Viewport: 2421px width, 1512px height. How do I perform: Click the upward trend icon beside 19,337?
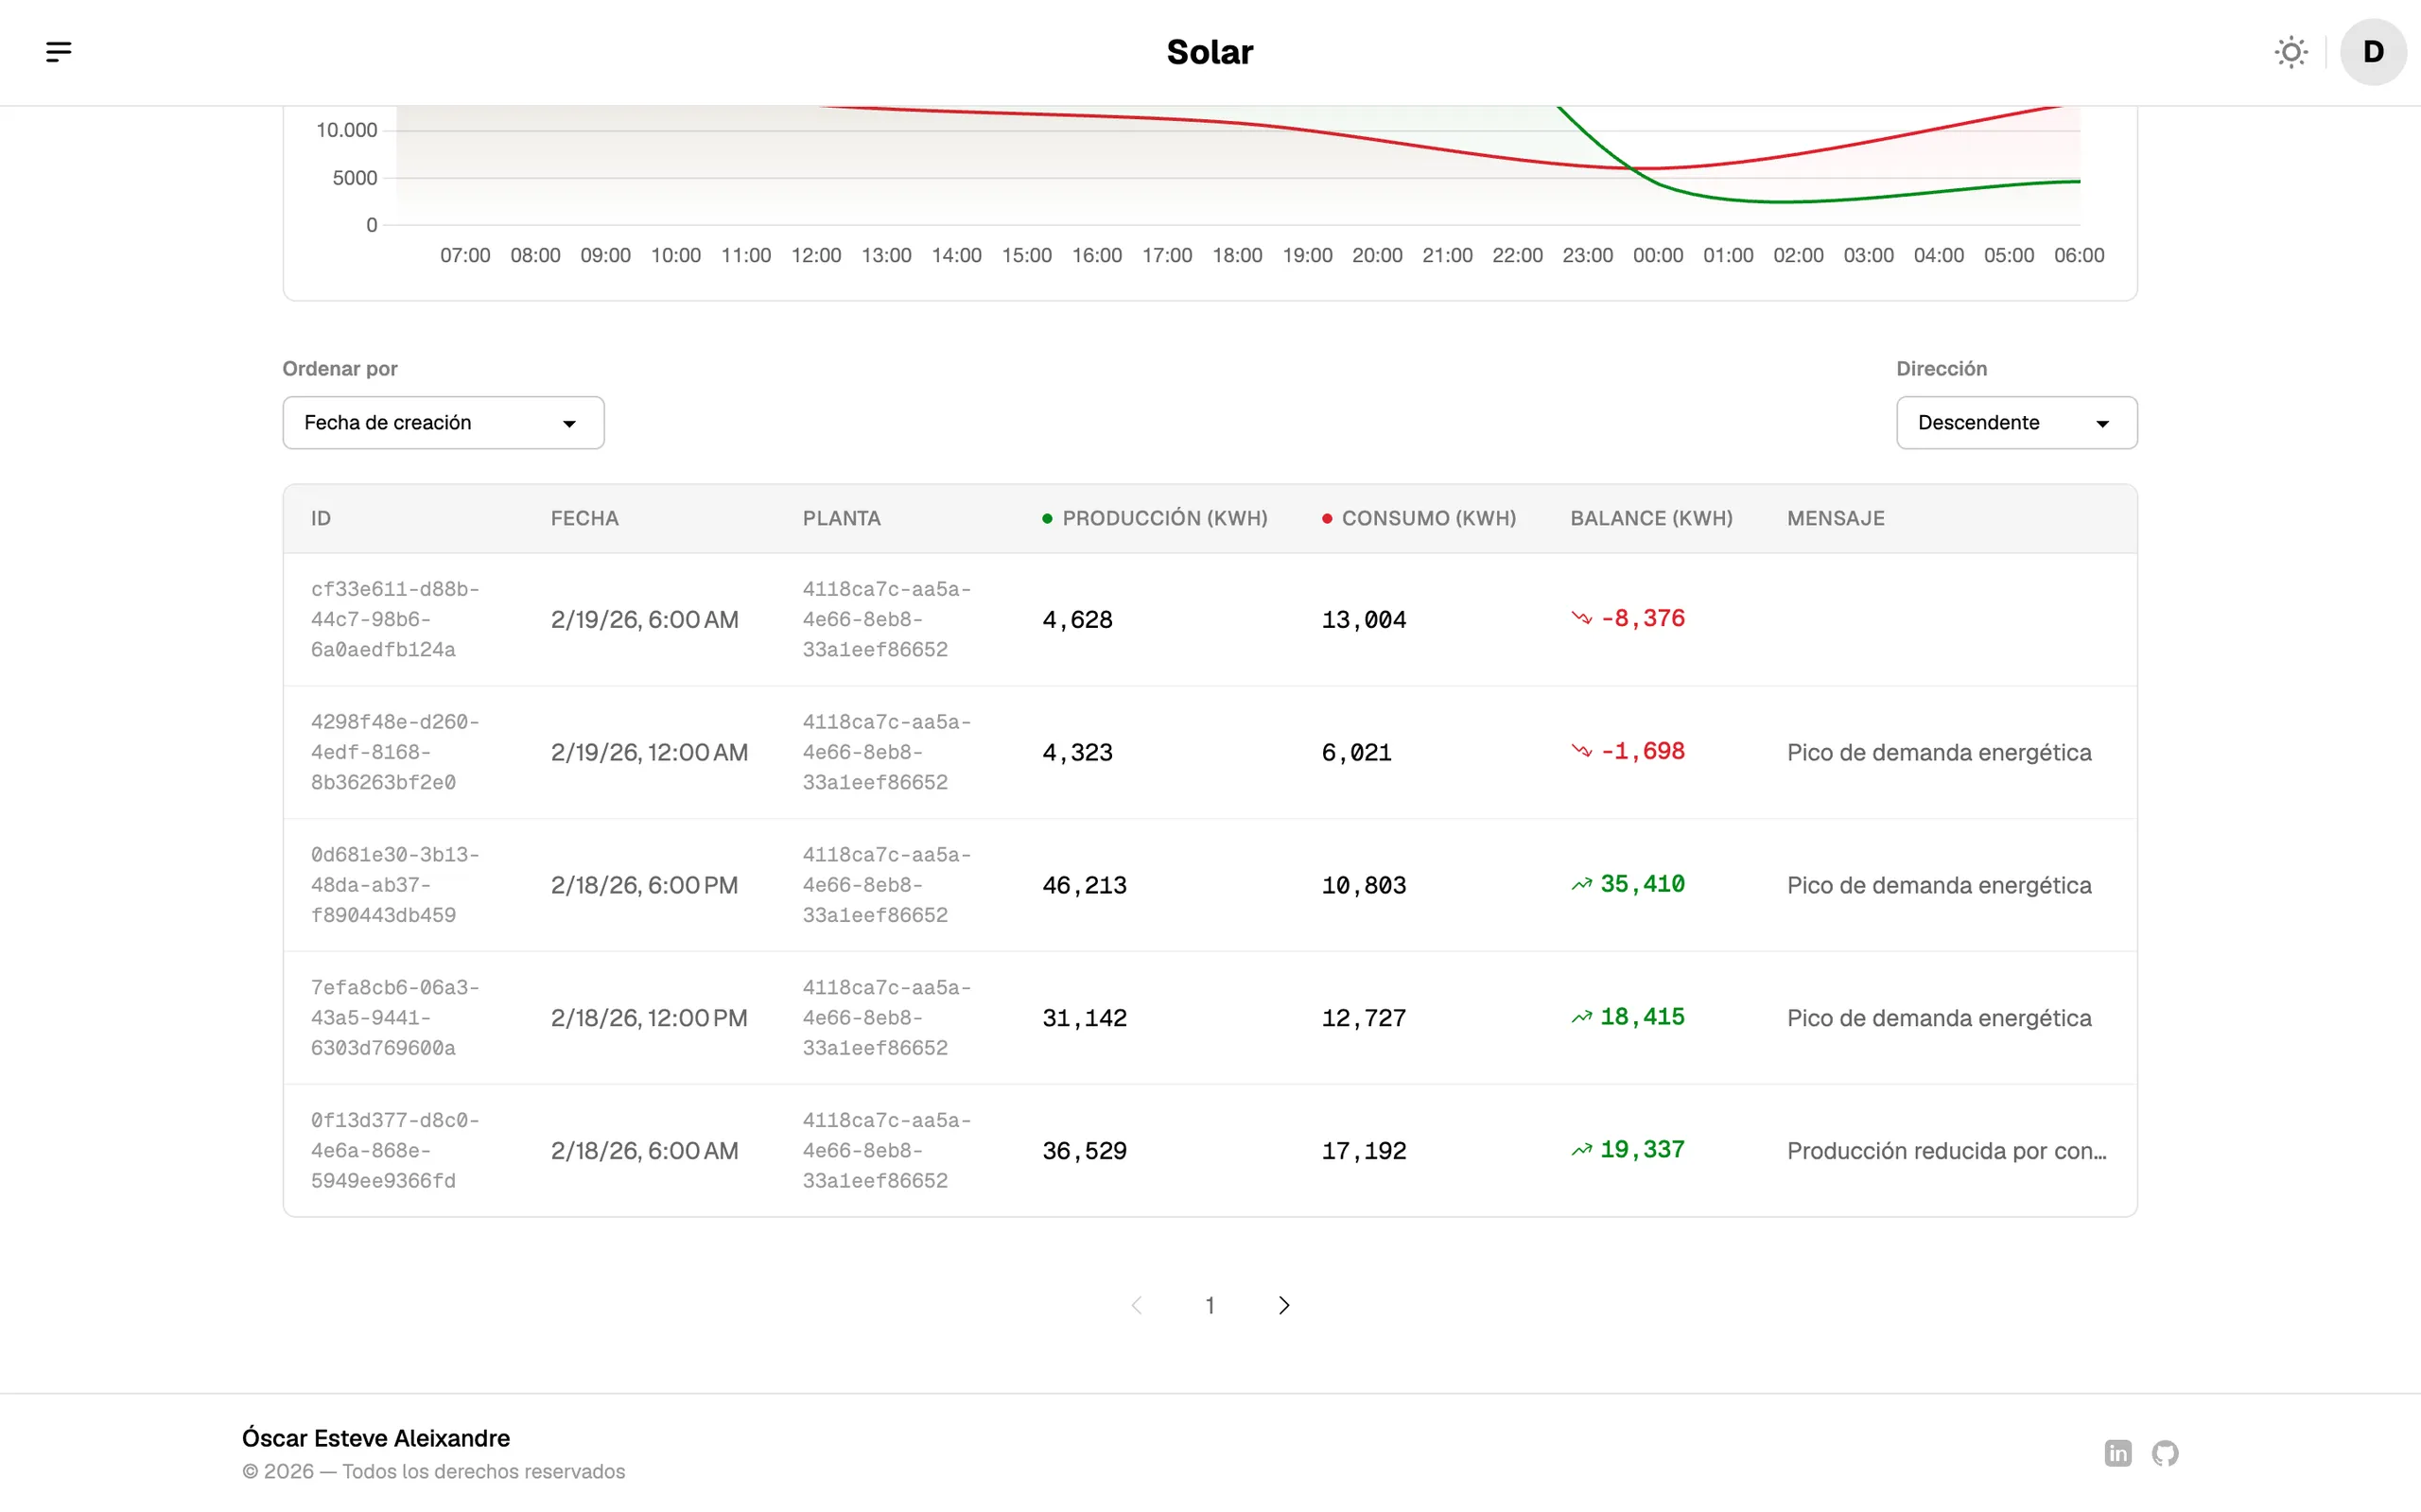(1581, 1150)
